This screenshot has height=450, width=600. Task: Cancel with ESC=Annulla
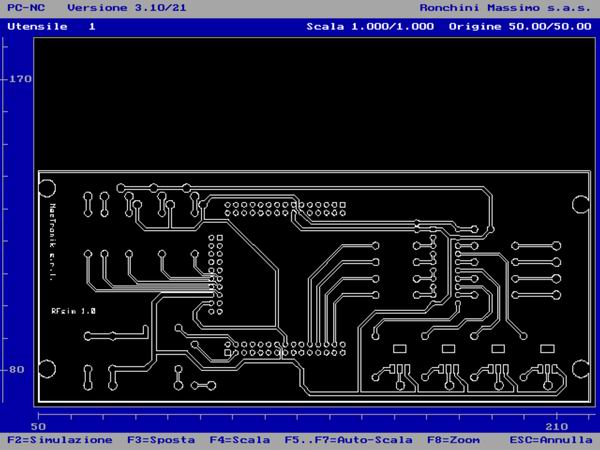pos(551,439)
